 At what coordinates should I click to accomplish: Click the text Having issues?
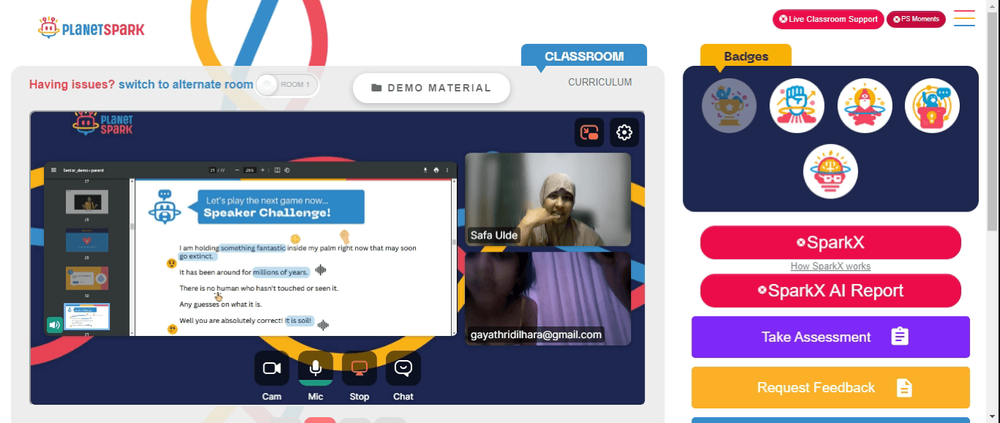point(72,85)
